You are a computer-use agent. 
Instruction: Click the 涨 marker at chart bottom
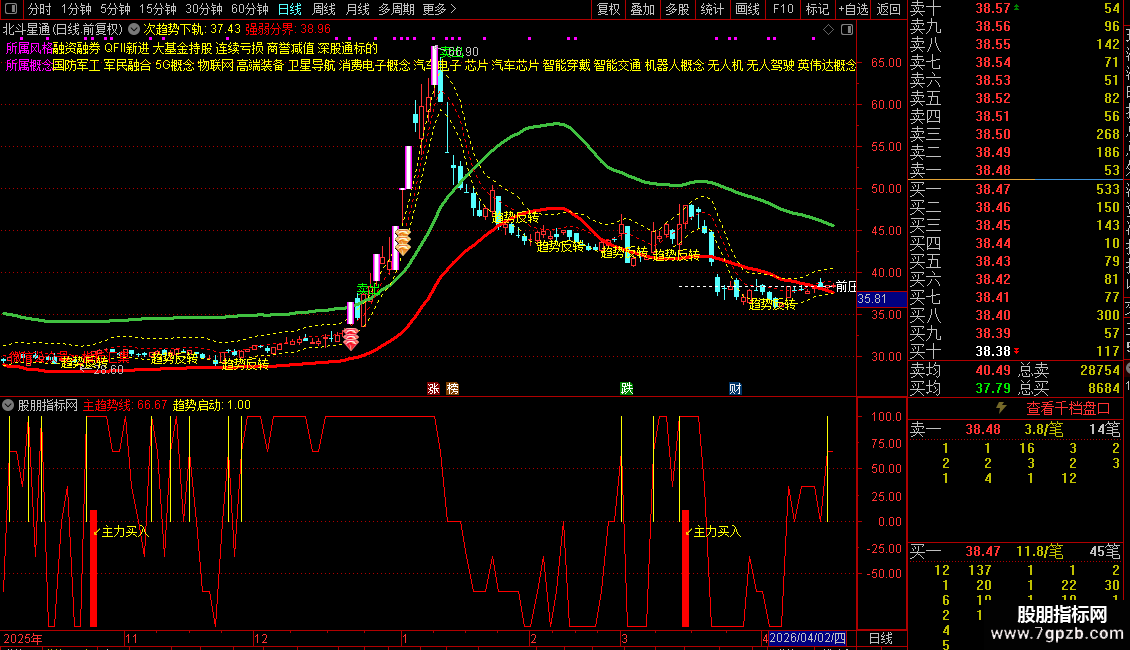(434, 388)
